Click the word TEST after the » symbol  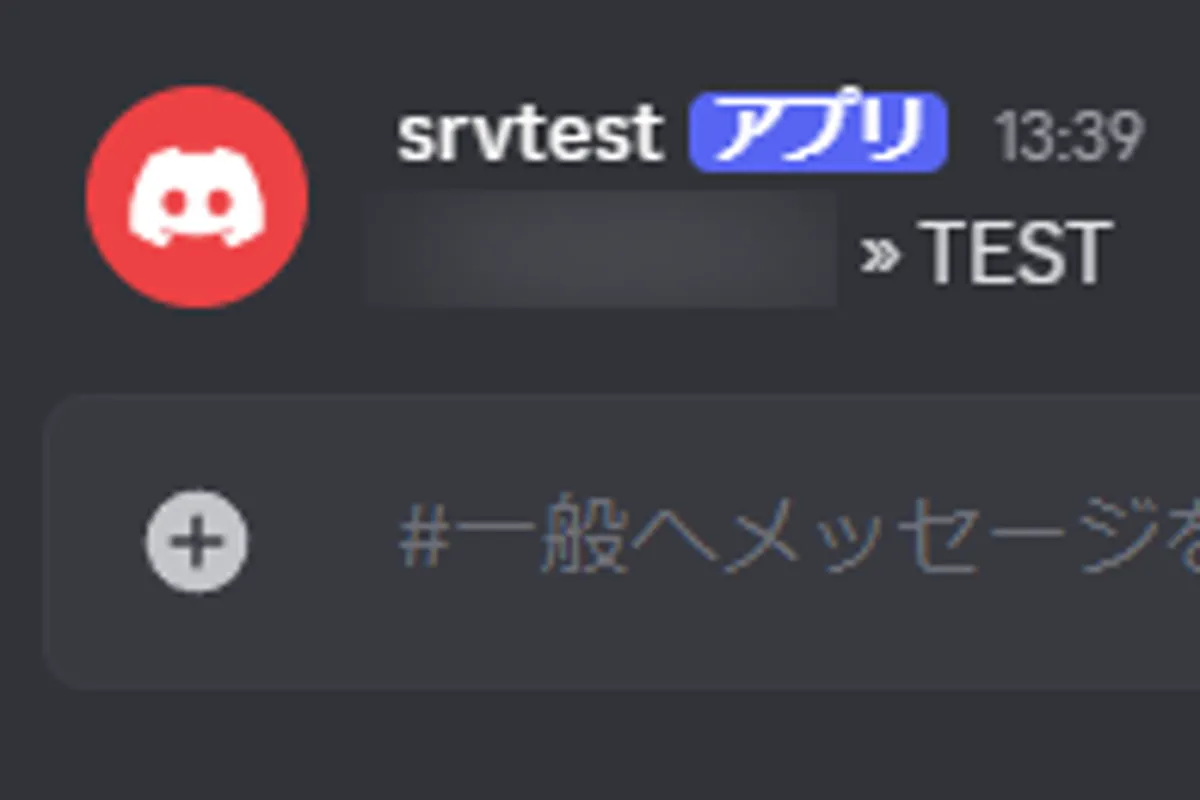pos(1016,254)
